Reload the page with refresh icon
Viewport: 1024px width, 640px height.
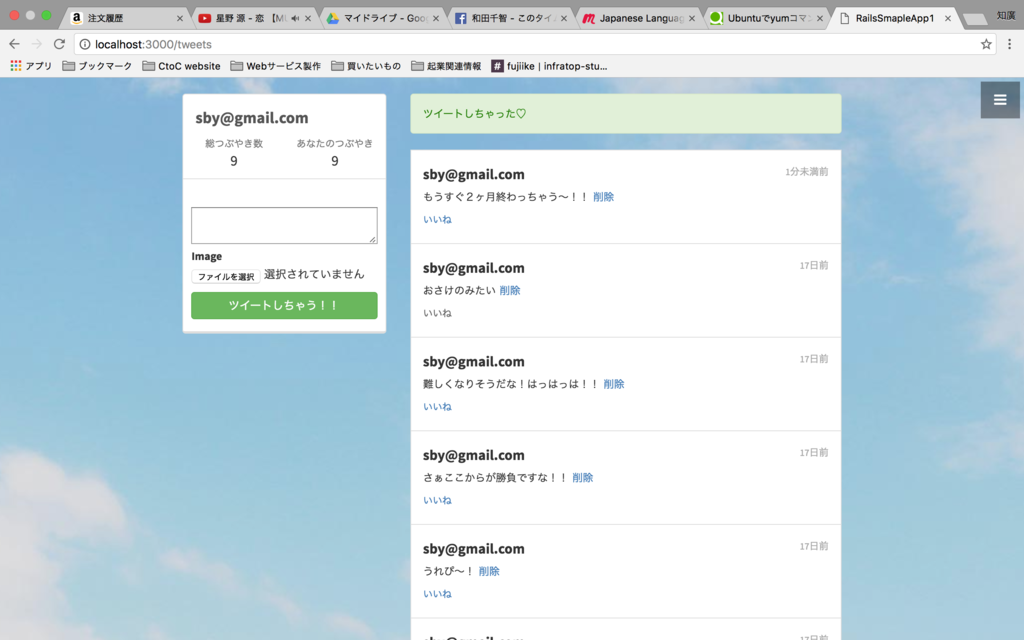click(x=59, y=44)
